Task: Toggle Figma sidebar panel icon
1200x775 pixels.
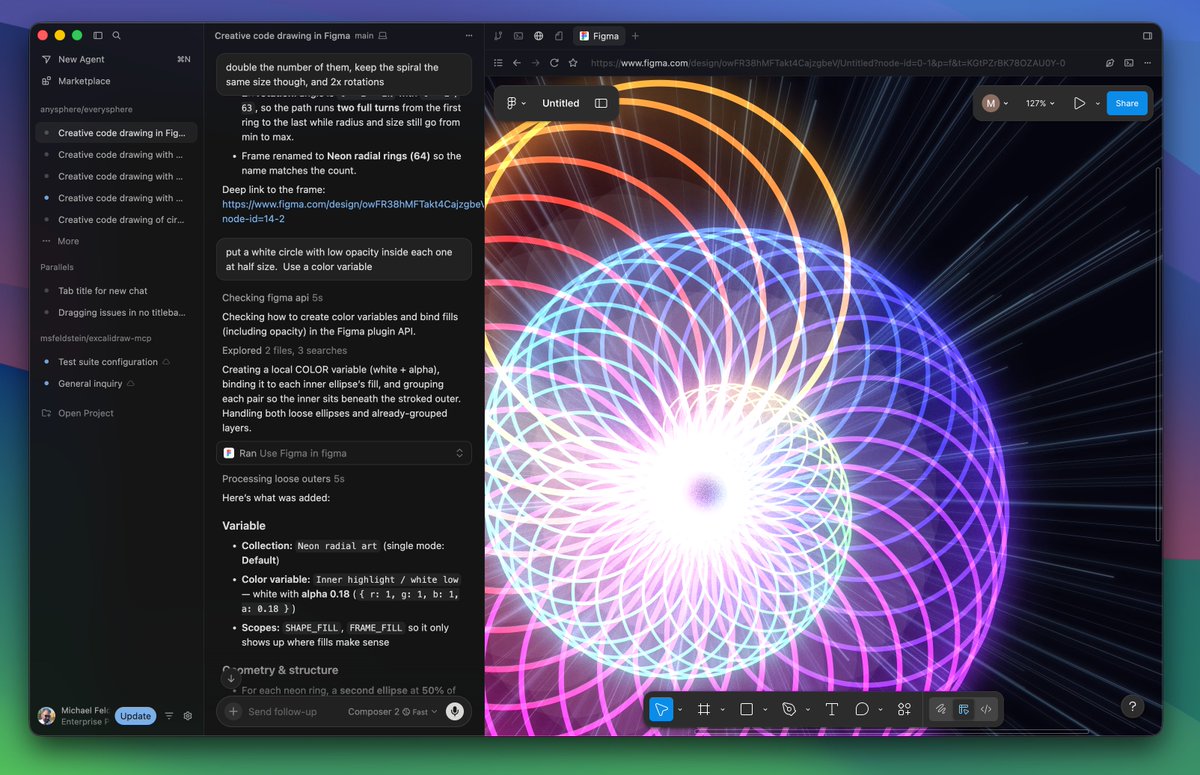Action: click(x=601, y=103)
